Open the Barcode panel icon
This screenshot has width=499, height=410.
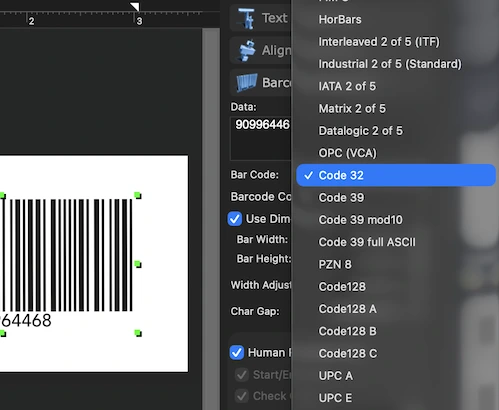pos(247,83)
